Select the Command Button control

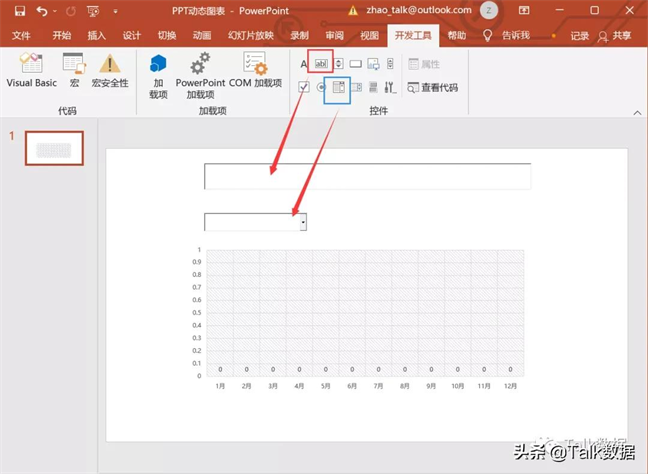coord(356,64)
